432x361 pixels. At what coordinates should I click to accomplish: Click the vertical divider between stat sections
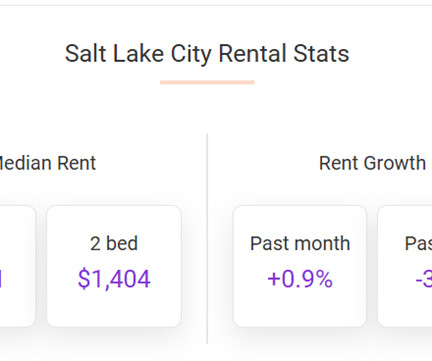[x=207, y=239]
